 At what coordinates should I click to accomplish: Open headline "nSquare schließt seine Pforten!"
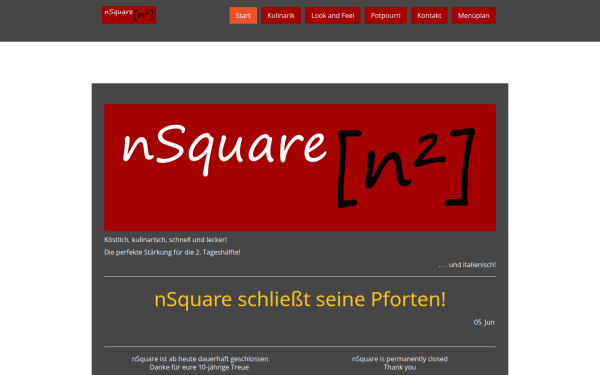[x=300, y=299]
